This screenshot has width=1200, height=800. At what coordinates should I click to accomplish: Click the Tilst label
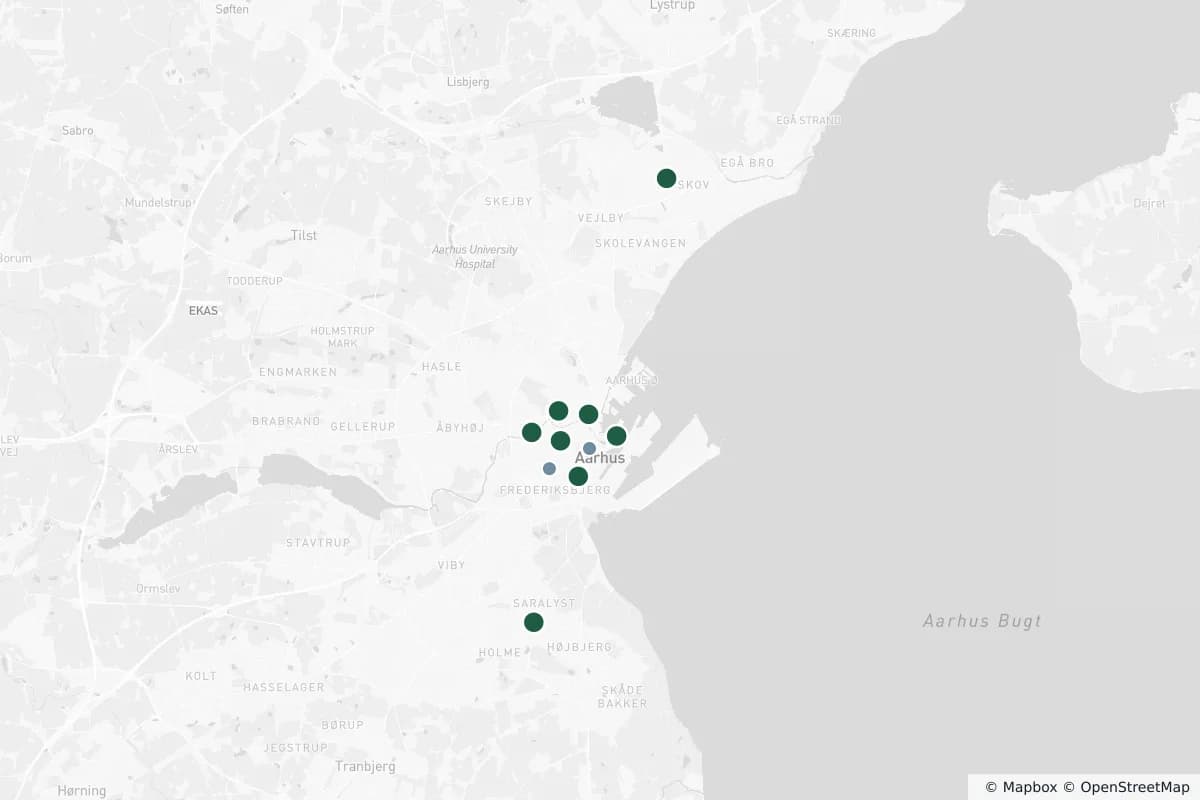[303, 235]
